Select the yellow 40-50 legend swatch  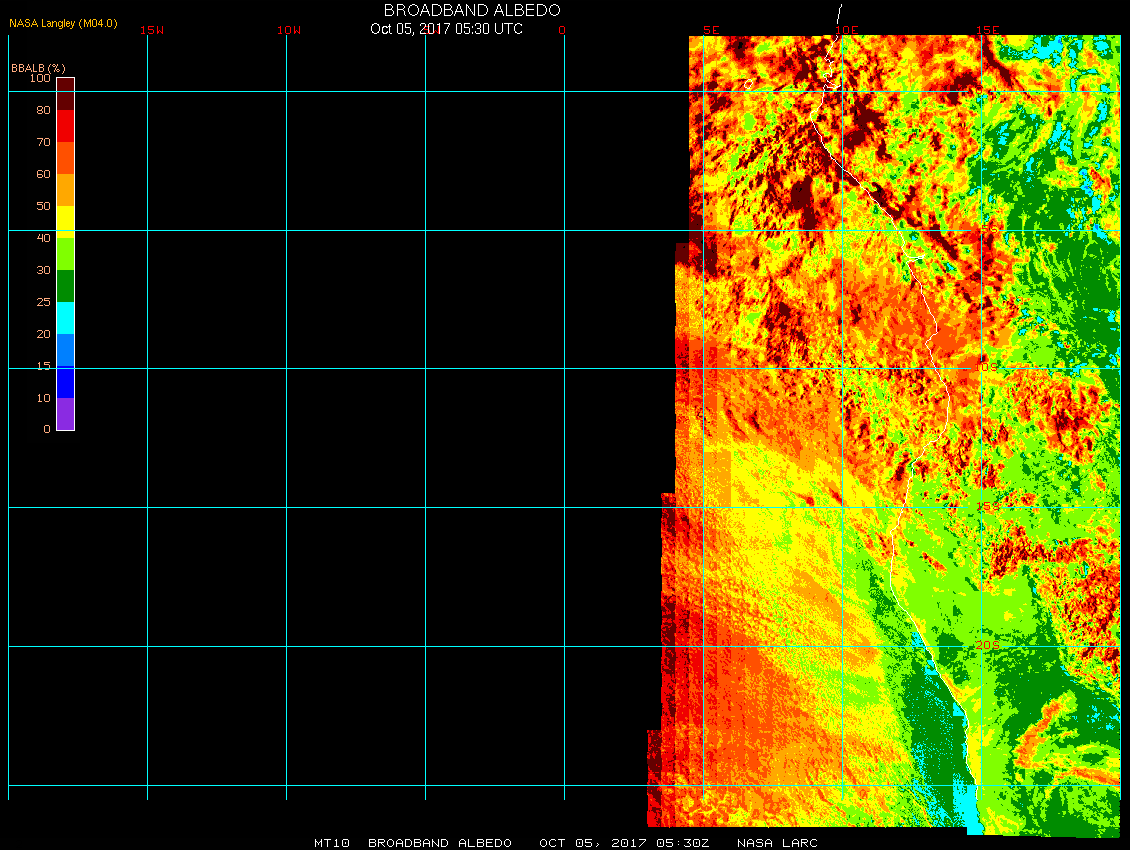[66, 222]
